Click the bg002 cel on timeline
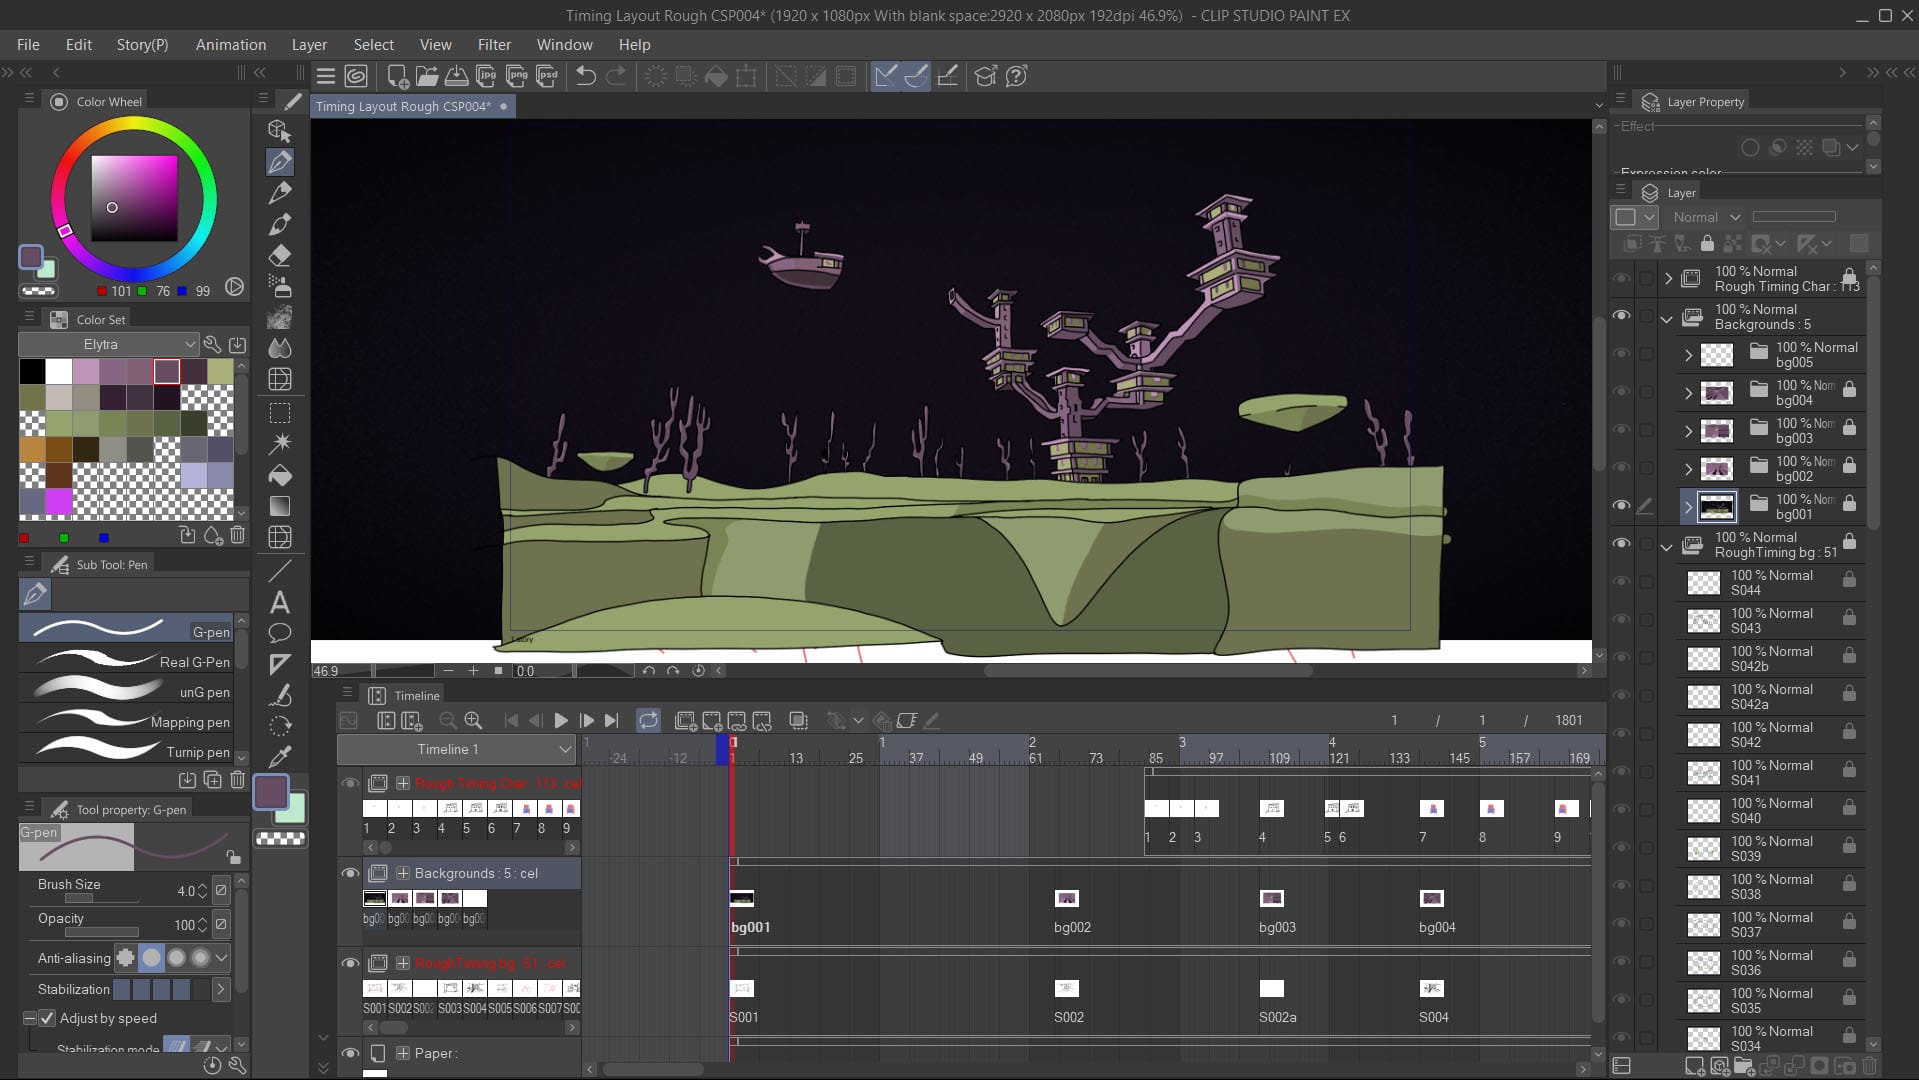The image size is (1919, 1080). [1067, 899]
